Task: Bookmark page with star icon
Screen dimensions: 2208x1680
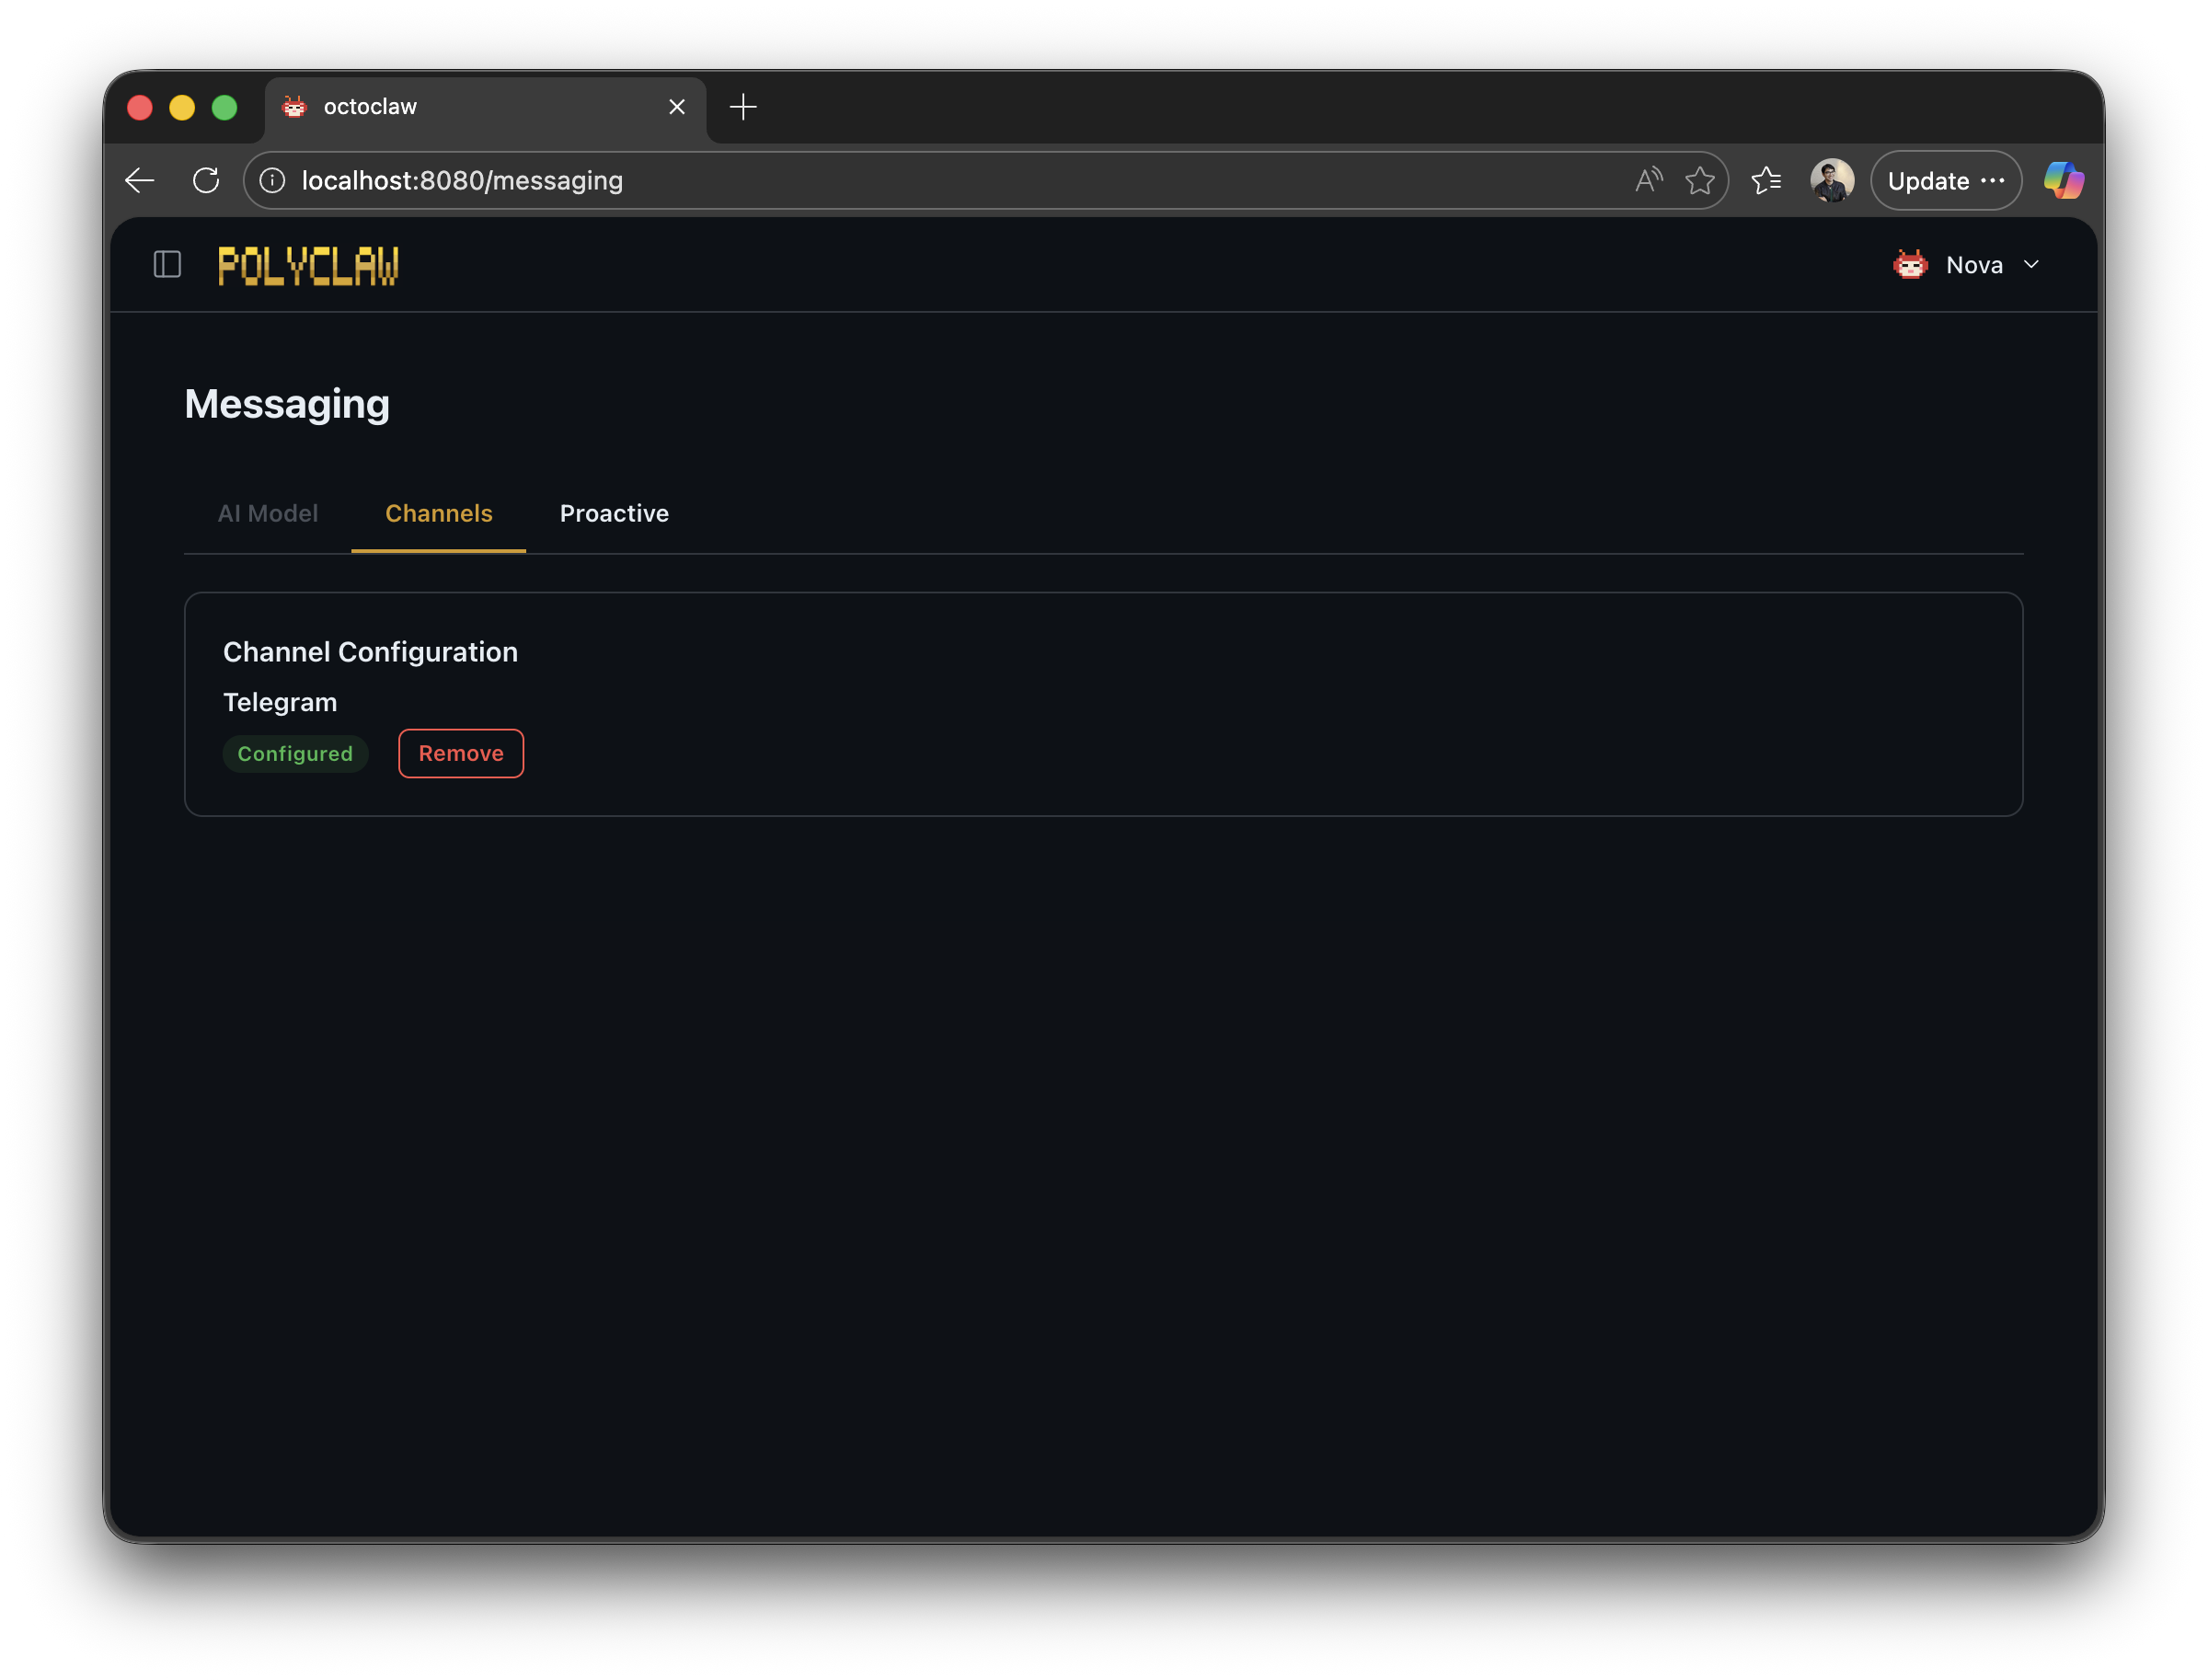Action: (1699, 181)
